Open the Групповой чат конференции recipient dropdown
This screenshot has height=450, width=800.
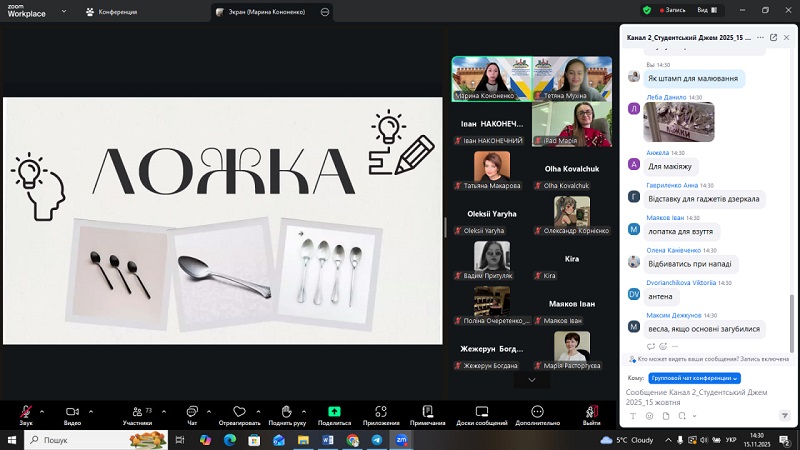(694, 379)
